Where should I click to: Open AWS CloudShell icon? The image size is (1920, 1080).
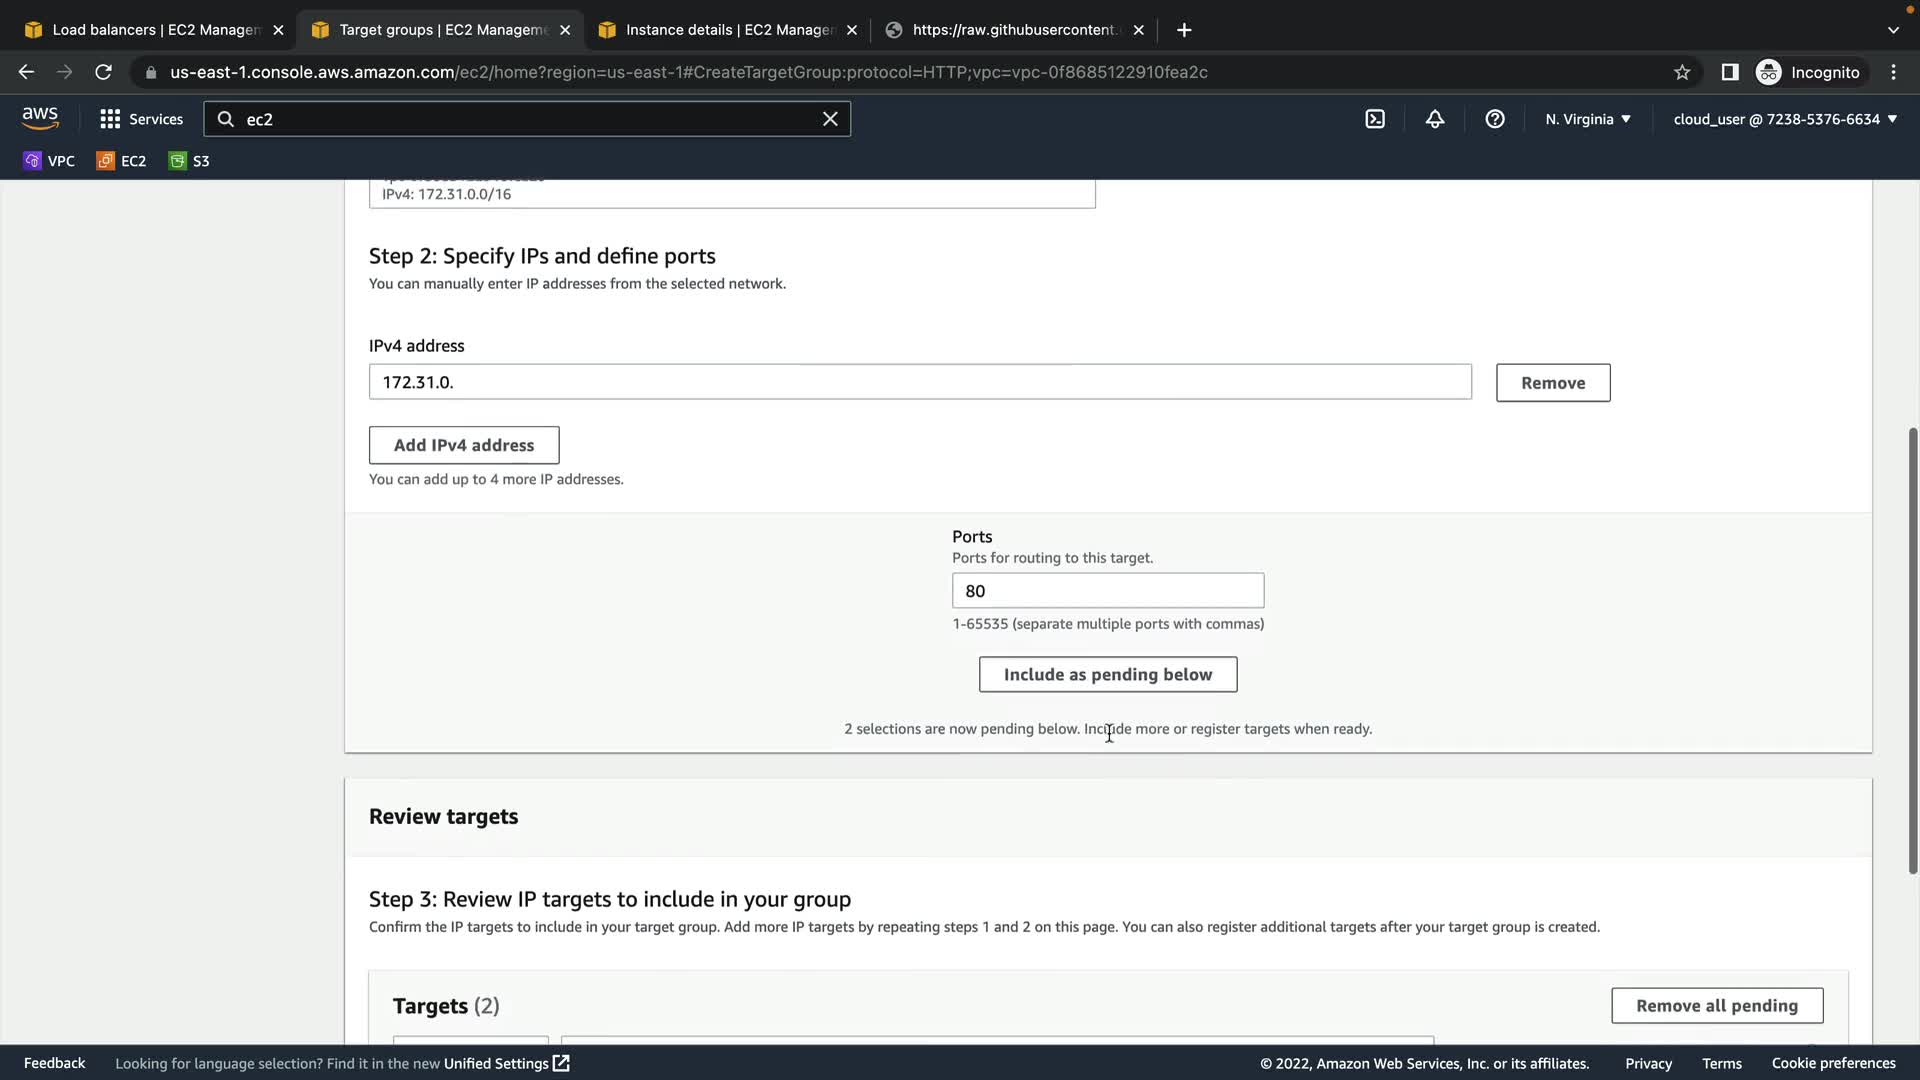tap(1375, 119)
